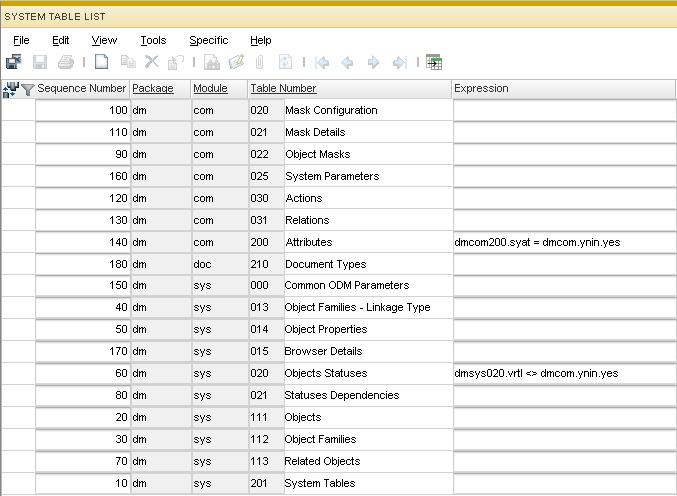Screen dimensions: 677x496
Task: Open the Tools menu
Action: [x=153, y=40]
